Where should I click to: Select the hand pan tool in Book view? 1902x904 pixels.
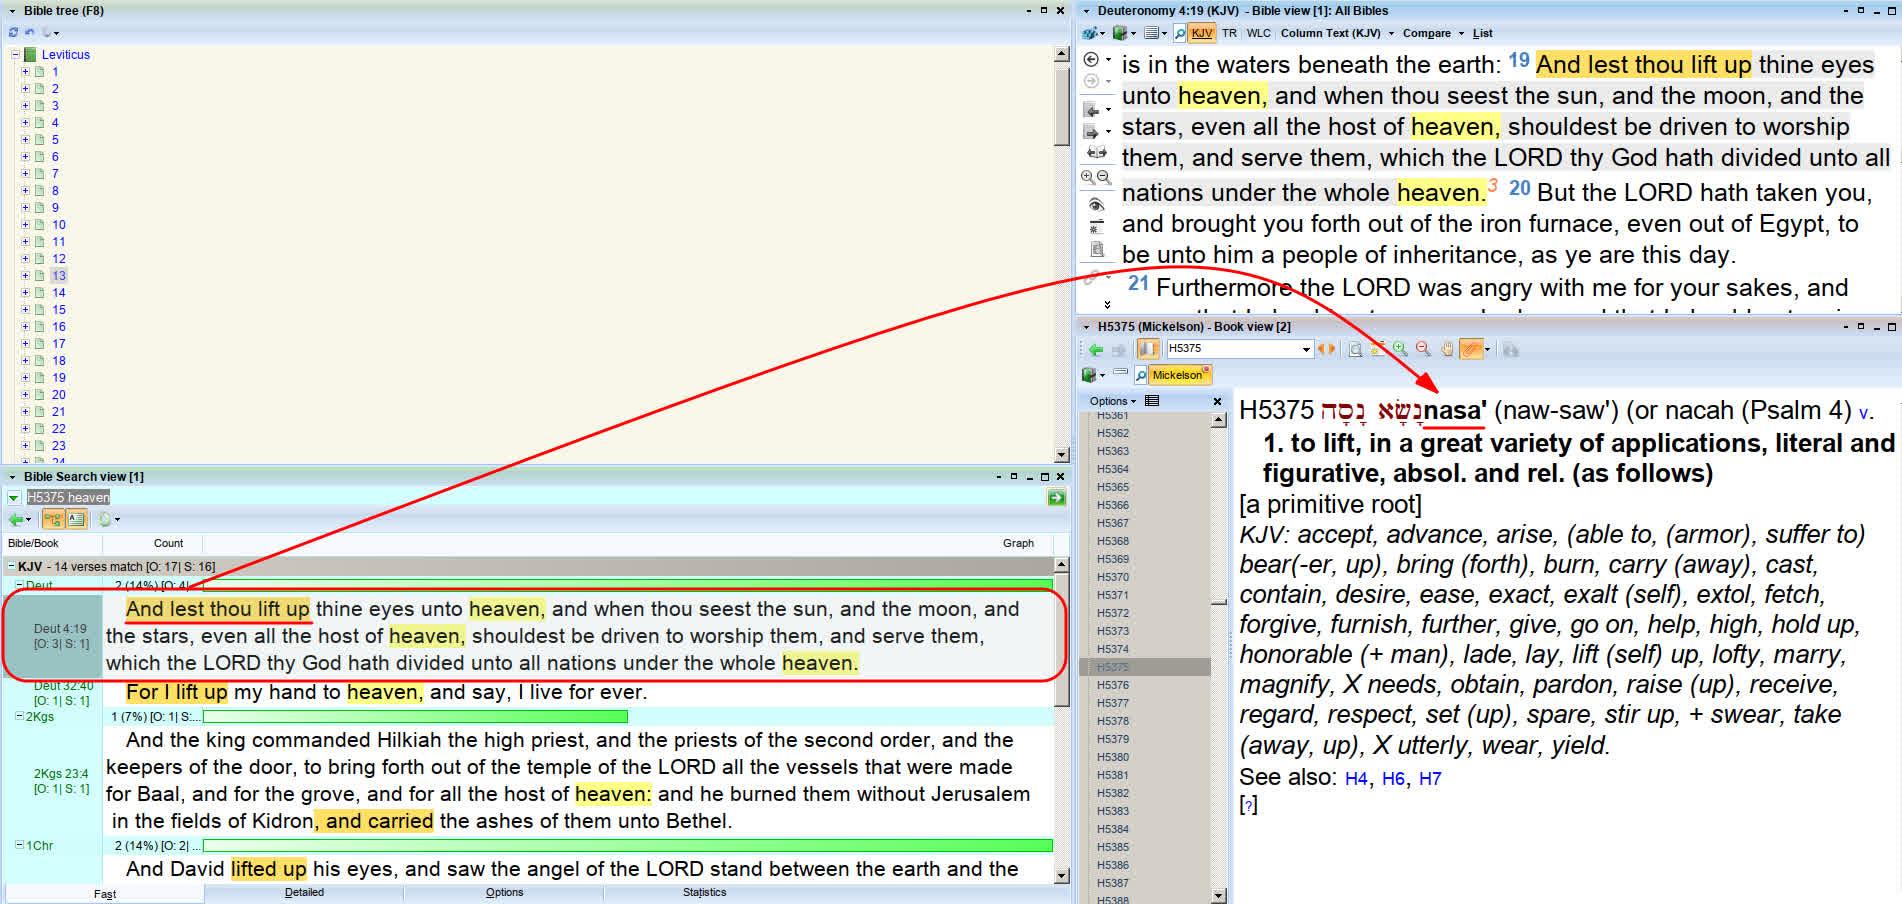1447,349
